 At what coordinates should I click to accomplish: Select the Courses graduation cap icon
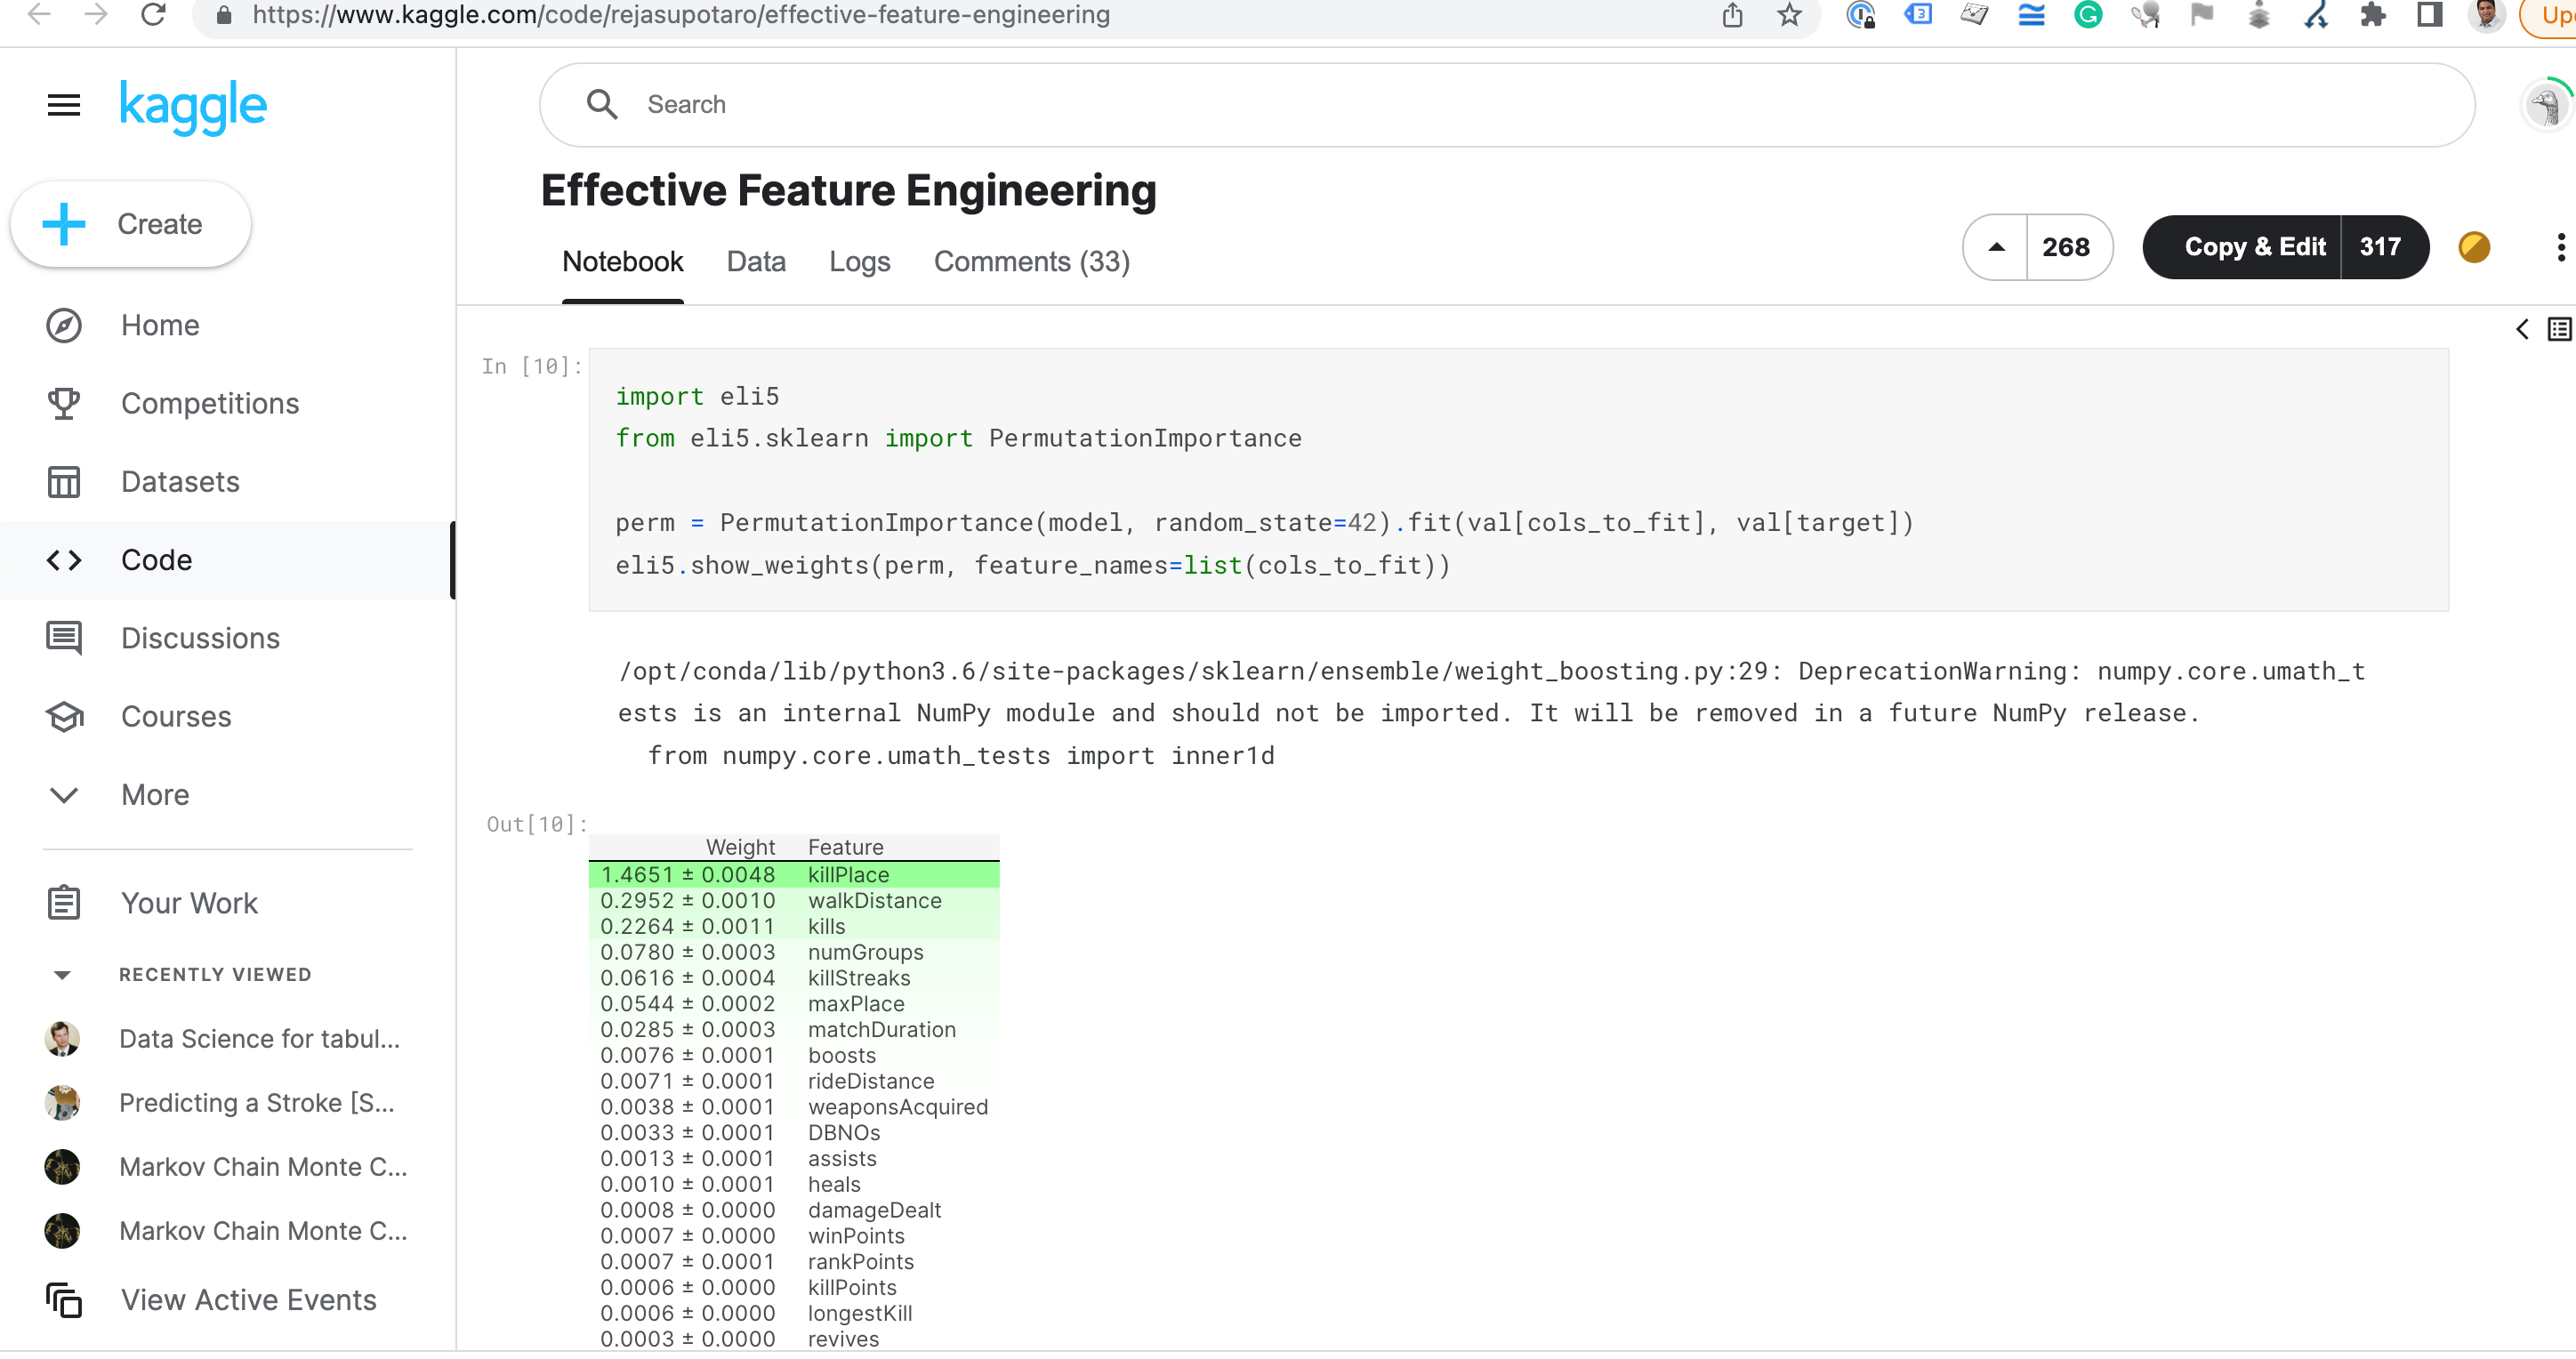[x=63, y=716]
